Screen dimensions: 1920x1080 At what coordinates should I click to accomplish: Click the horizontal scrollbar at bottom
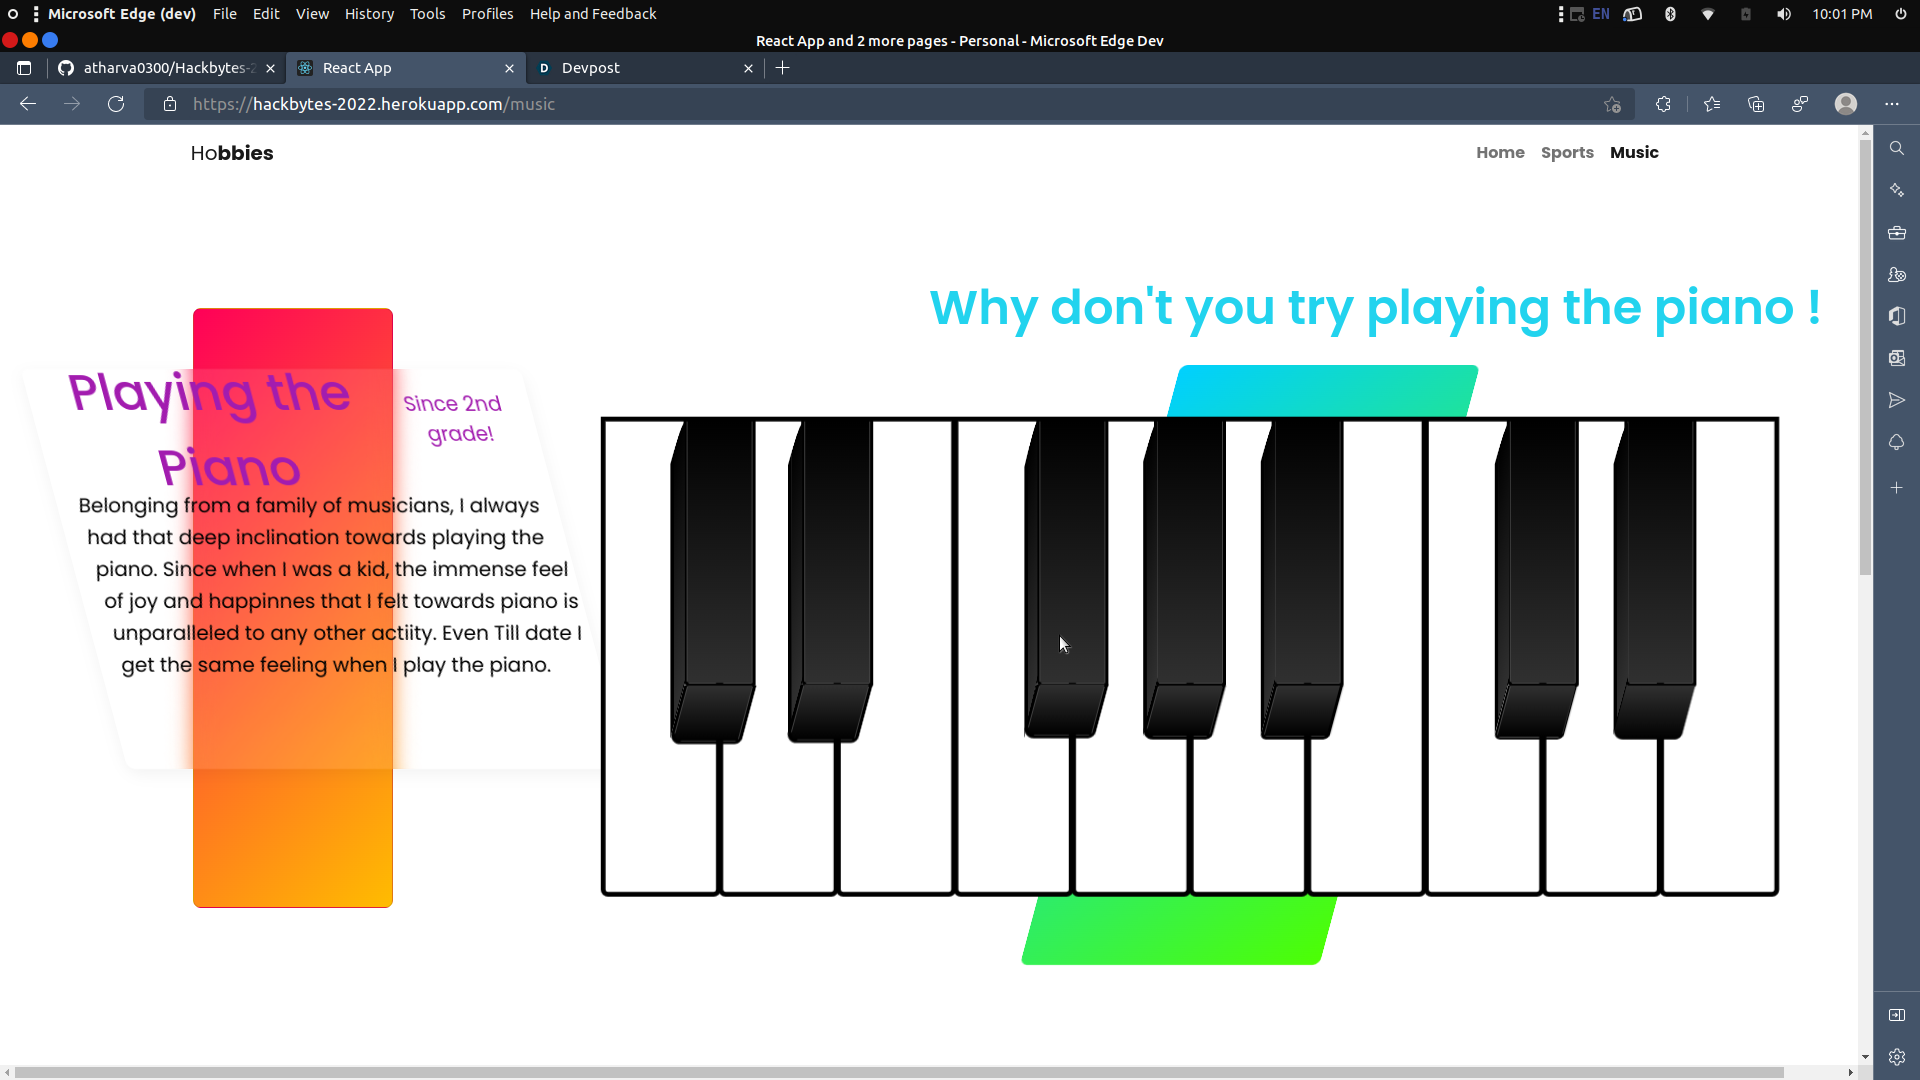[x=900, y=1072]
